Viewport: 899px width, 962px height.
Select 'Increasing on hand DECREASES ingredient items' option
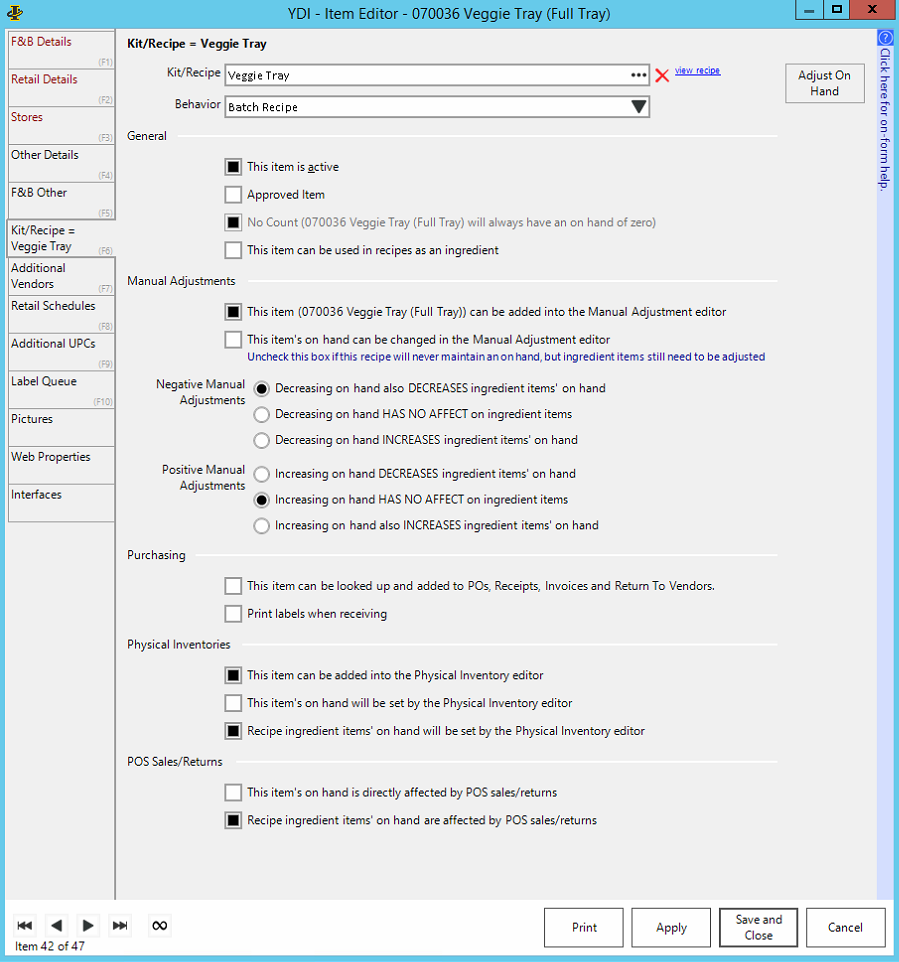261,474
